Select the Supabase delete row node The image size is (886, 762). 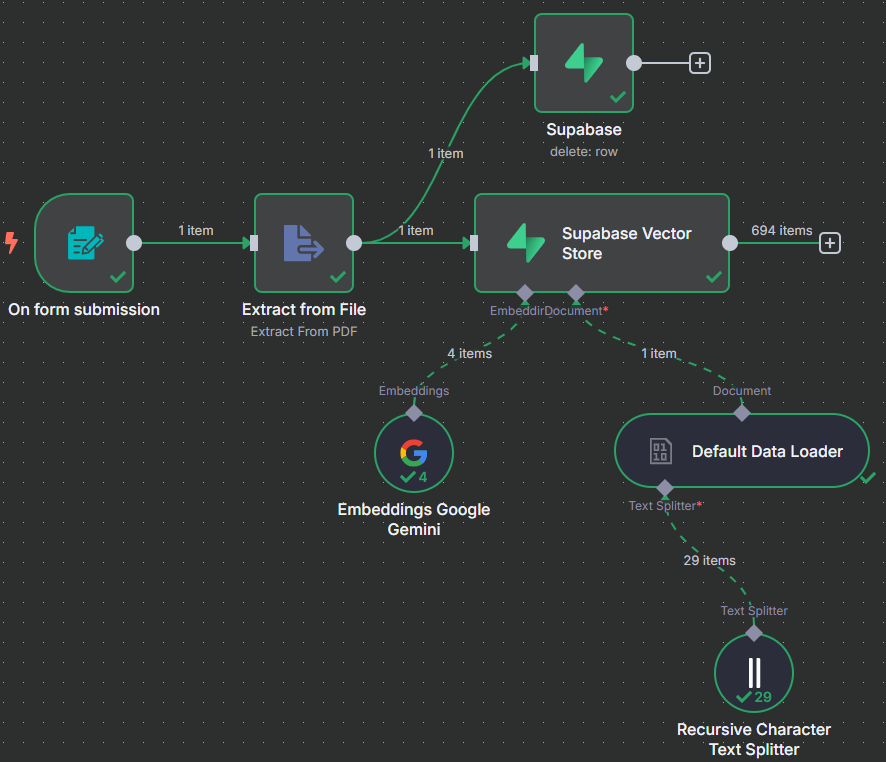pos(584,63)
